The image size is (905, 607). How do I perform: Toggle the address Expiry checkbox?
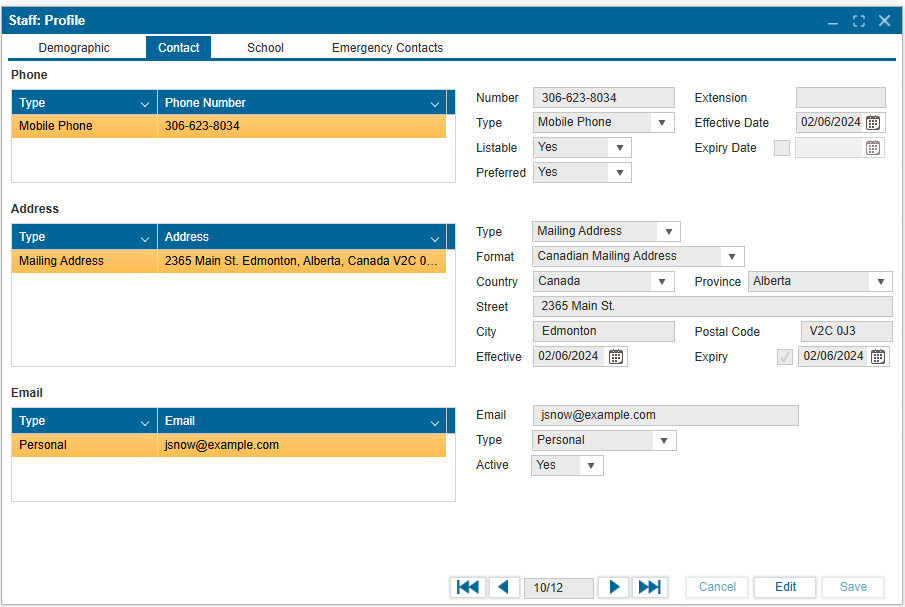click(x=785, y=357)
